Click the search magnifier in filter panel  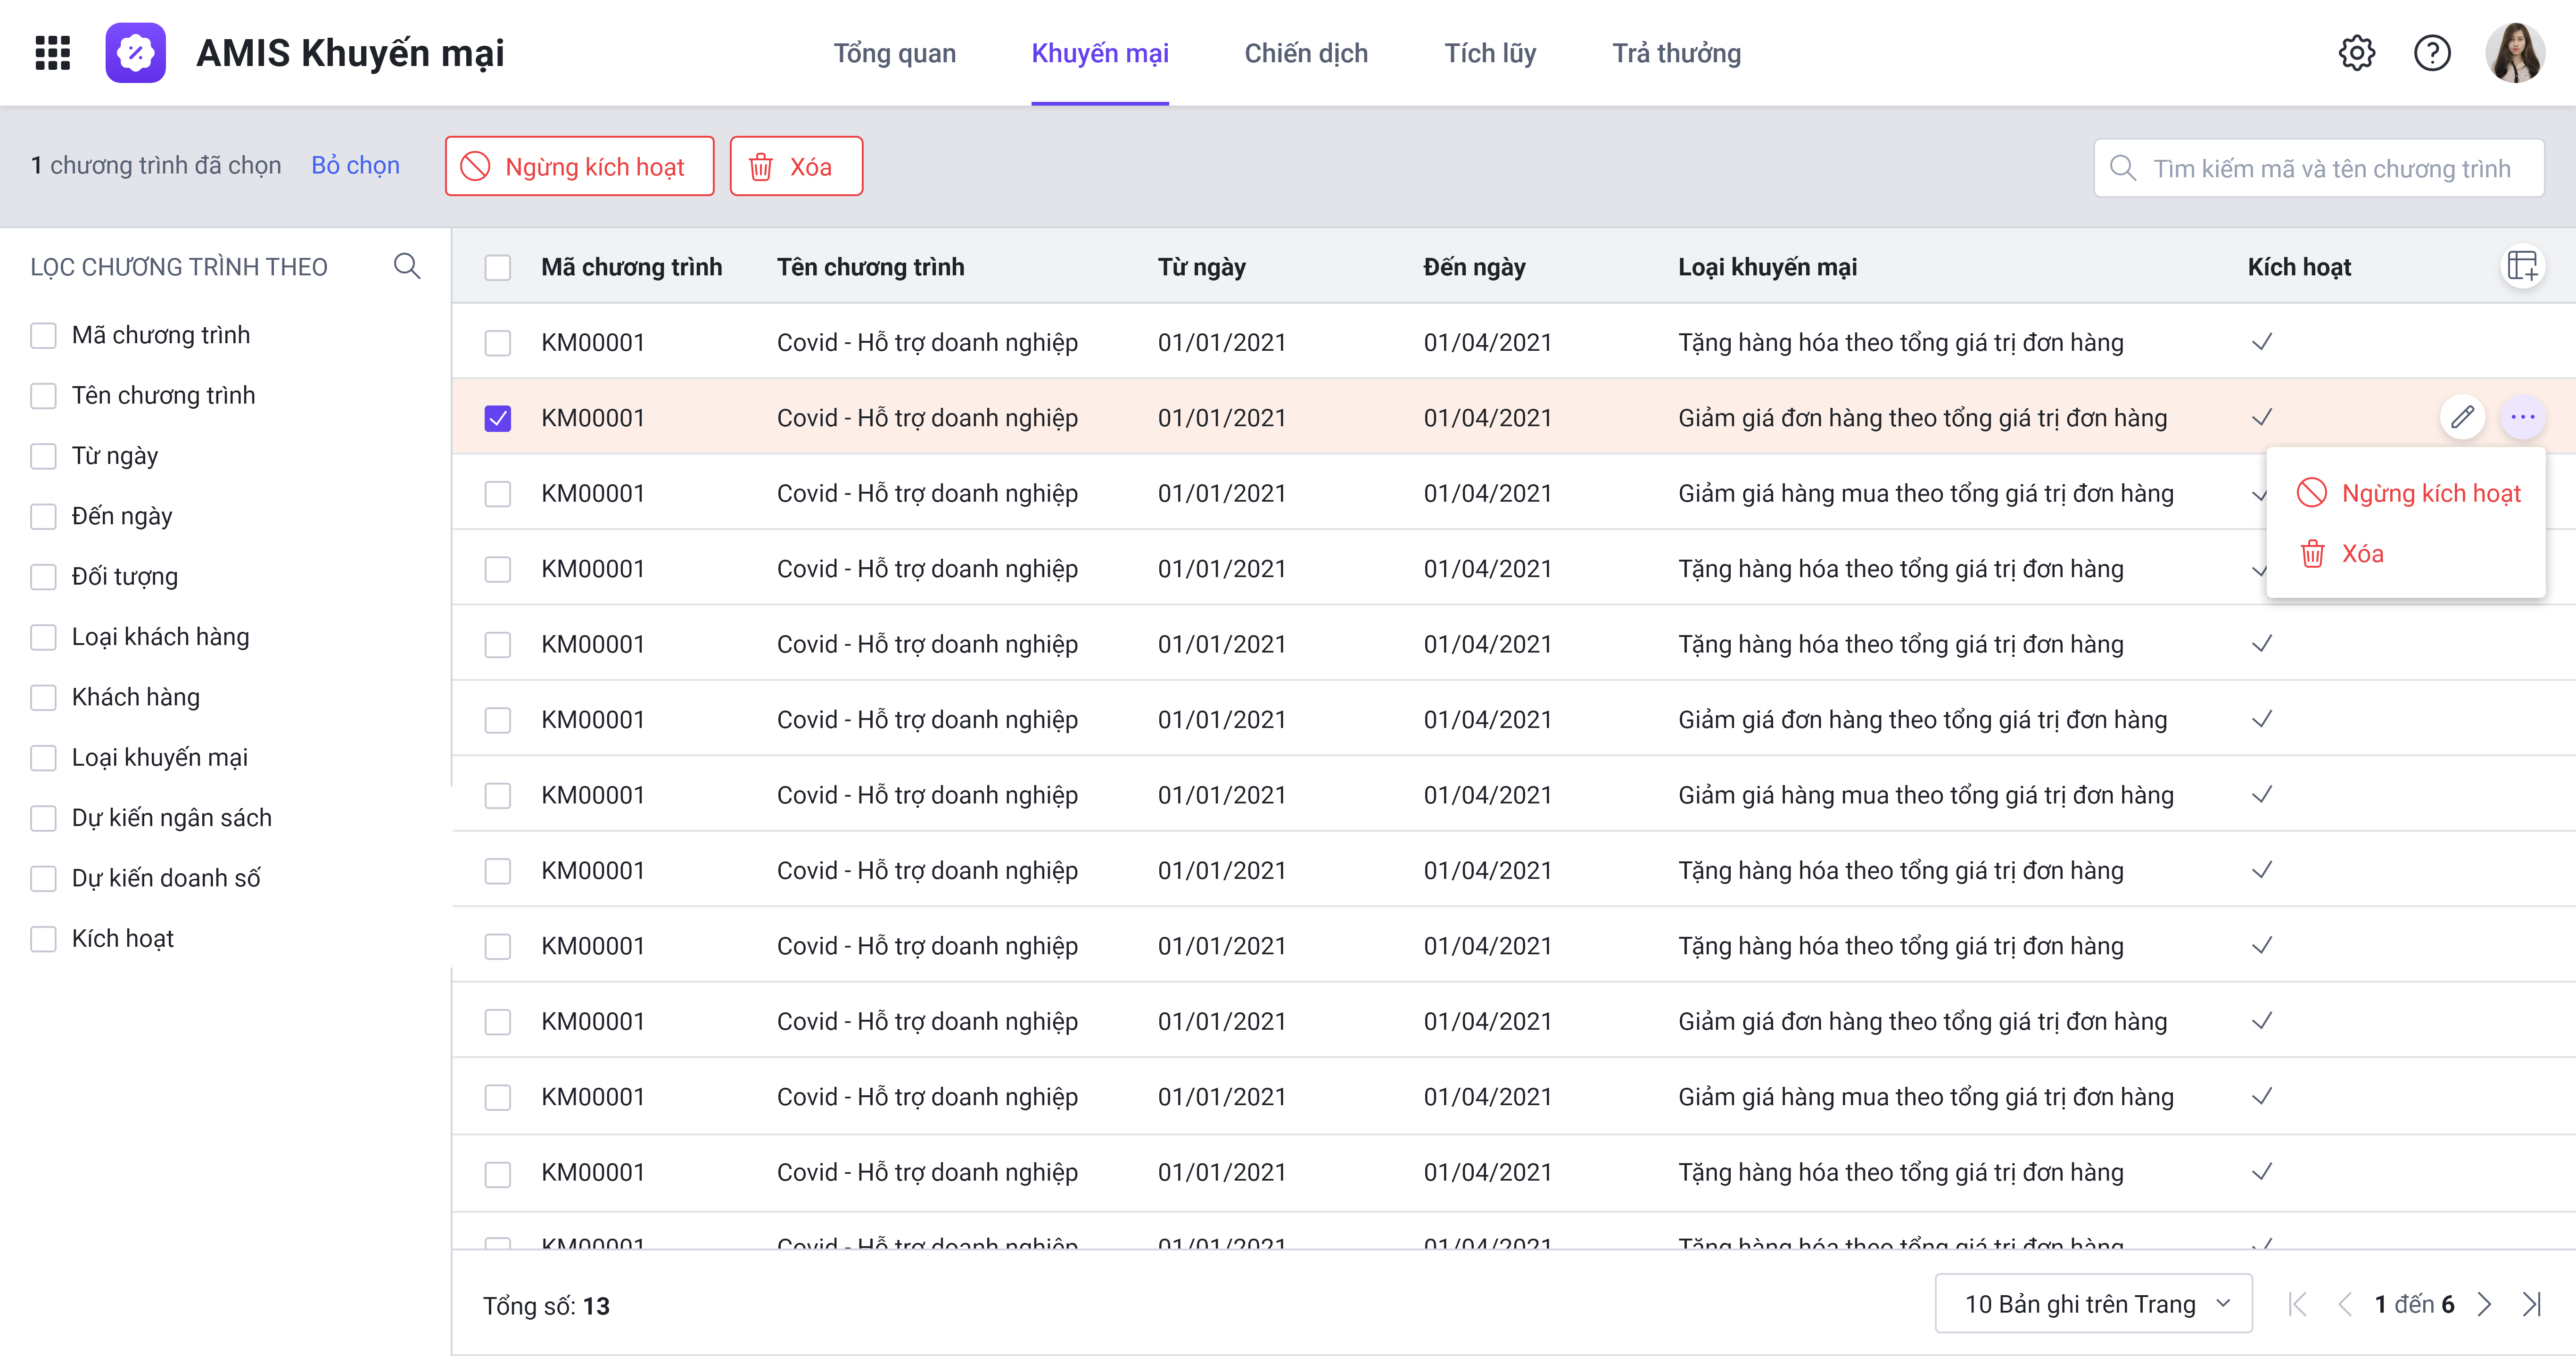[x=407, y=266]
